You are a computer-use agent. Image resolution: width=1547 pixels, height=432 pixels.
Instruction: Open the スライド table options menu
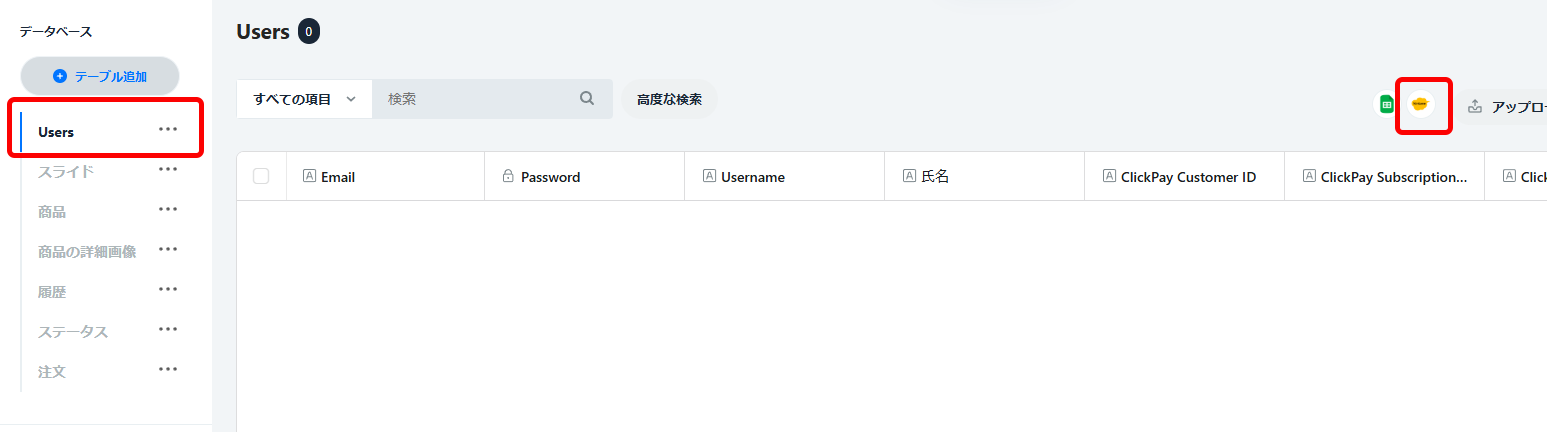click(x=168, y=169)
